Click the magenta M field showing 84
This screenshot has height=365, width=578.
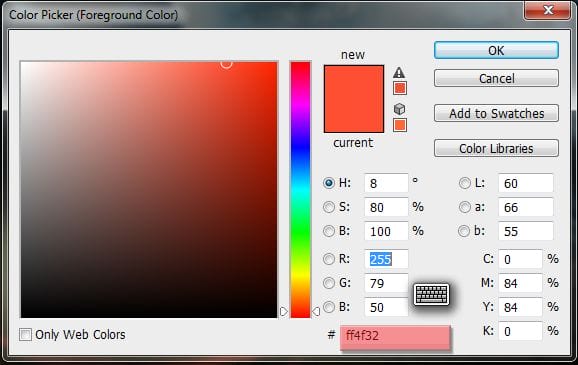coord(520,283)
